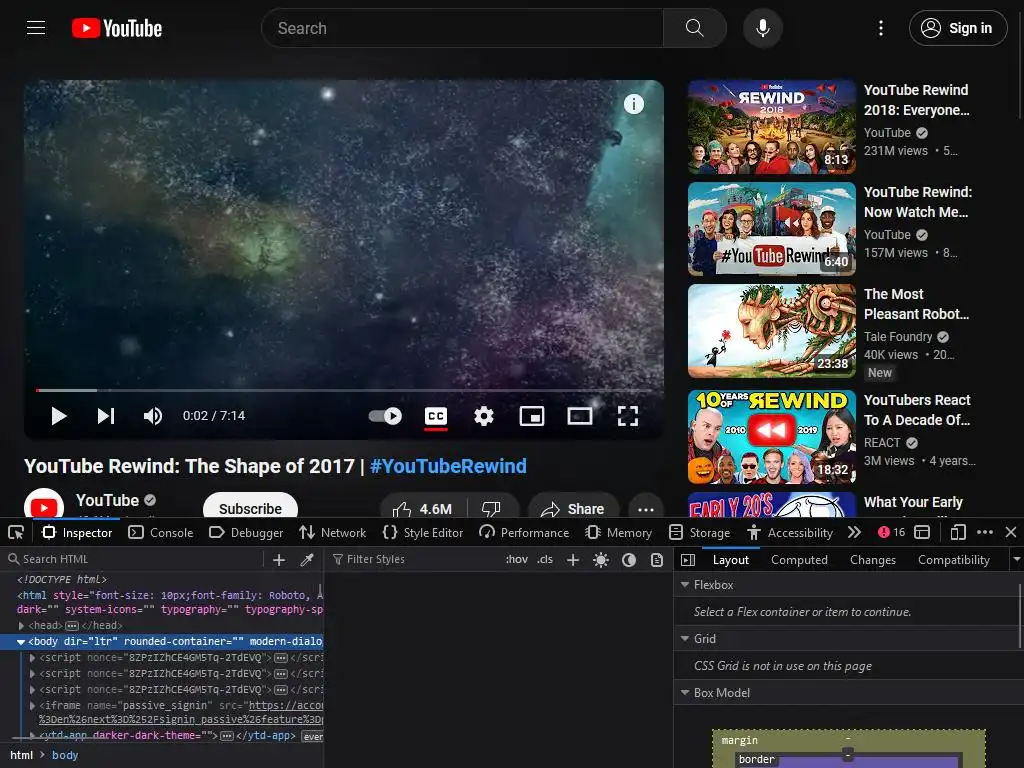Switch to the Debugger tab
Image resolution: width=1024 pixels, height=768 pixels.
pos(246,532)
